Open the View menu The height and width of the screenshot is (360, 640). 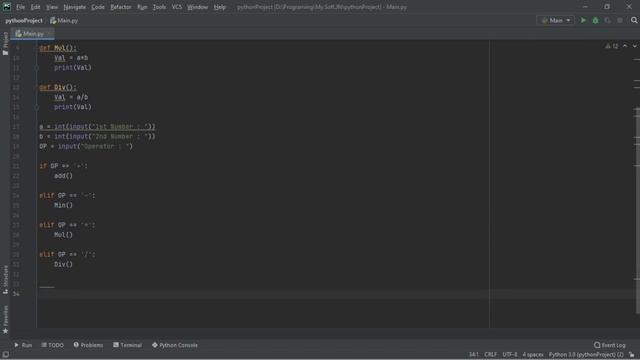coord(52,7)
